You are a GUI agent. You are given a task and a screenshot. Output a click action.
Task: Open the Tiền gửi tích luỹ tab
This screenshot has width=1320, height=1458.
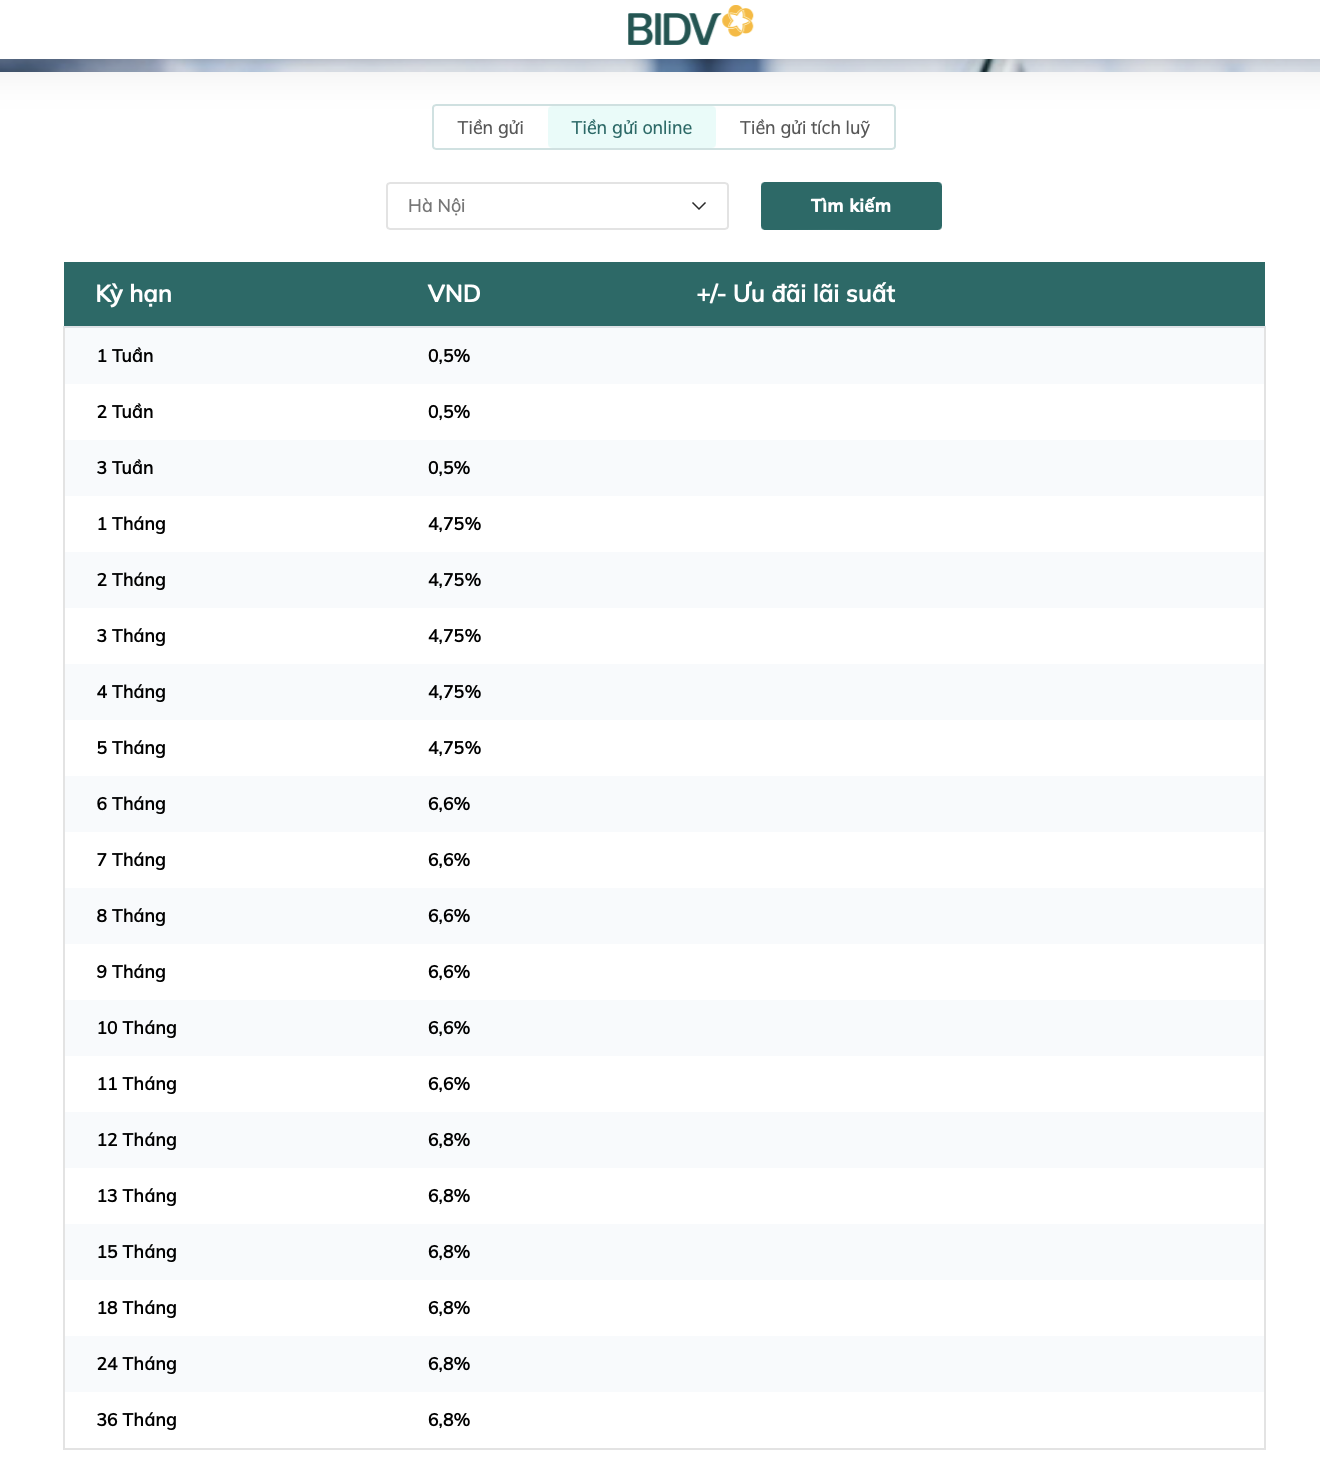[x=805, y=128]
